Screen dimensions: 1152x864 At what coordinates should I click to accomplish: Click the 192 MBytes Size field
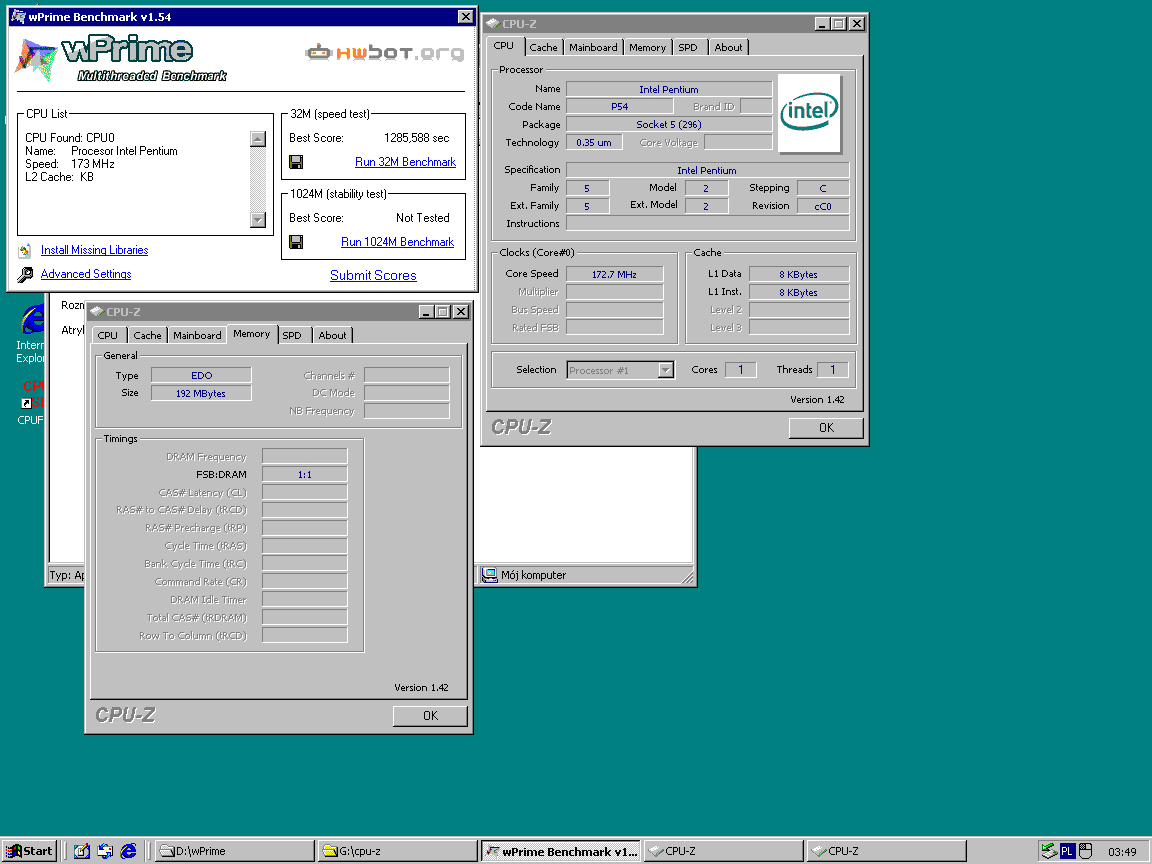(201, 393)
